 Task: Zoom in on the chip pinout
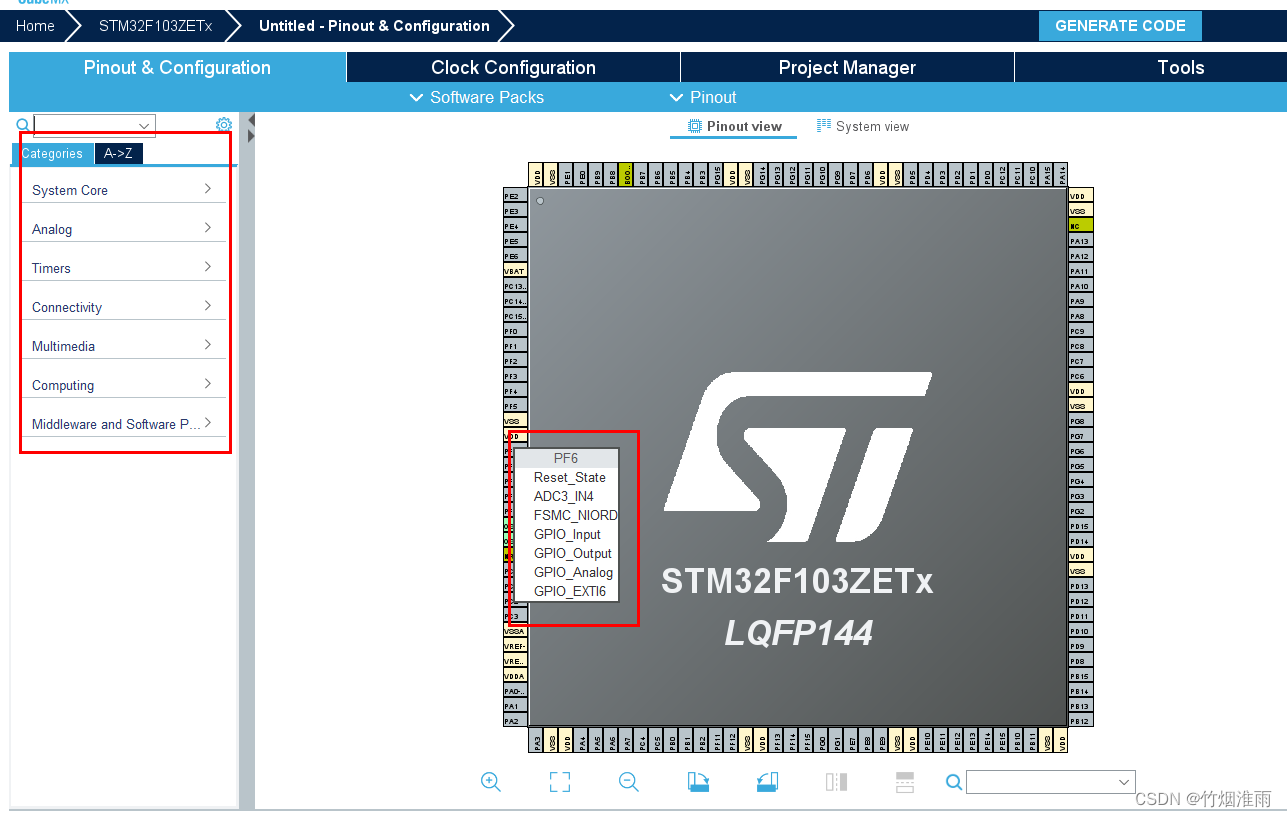[x=491, y=782]
